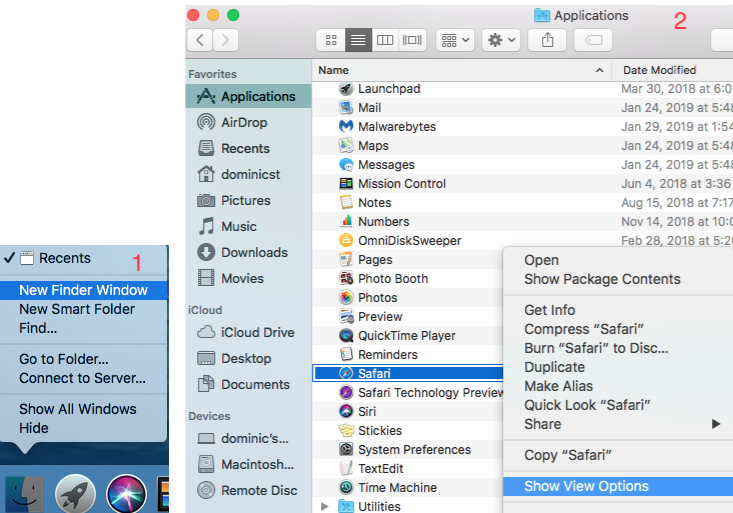Open Desktop in the sidebar
The height and width of the screenshot is (513, 733).
[x=248, y=359]
